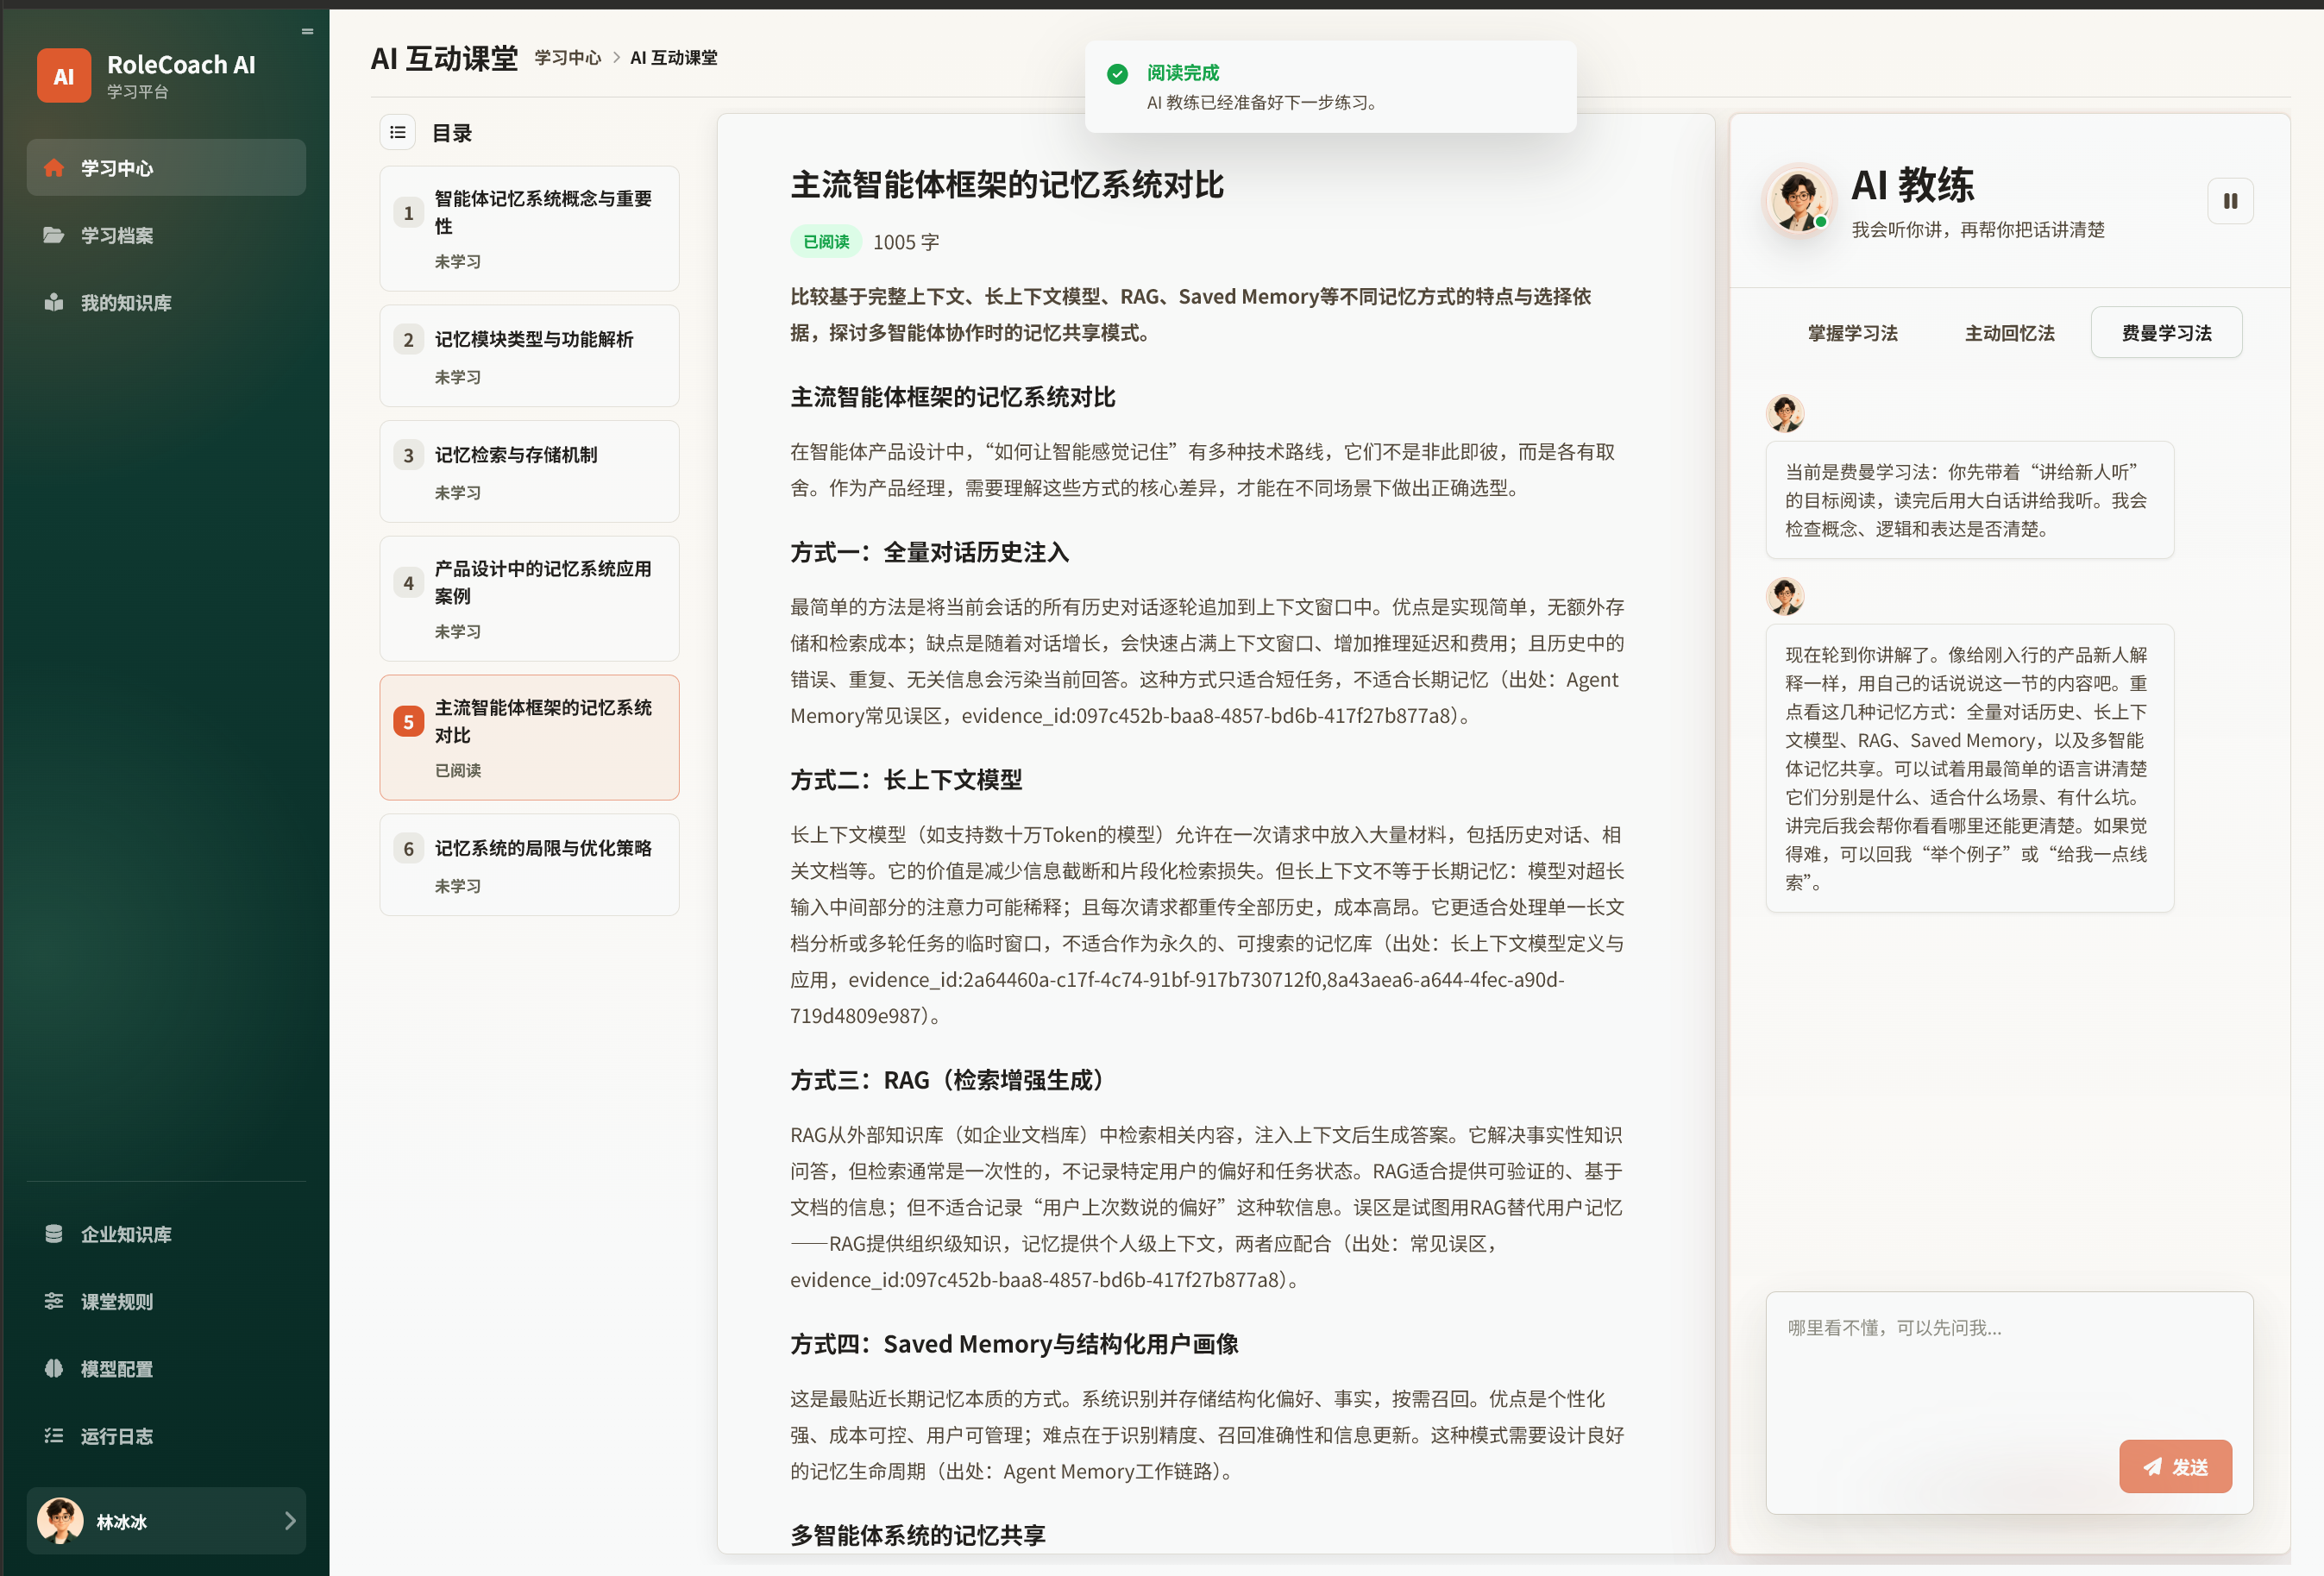This screenshot has width=2324, height=1576.
Task: Click the 已阅读 status under chapter 5
Action: pyautogui.click(x=458, y=770)
